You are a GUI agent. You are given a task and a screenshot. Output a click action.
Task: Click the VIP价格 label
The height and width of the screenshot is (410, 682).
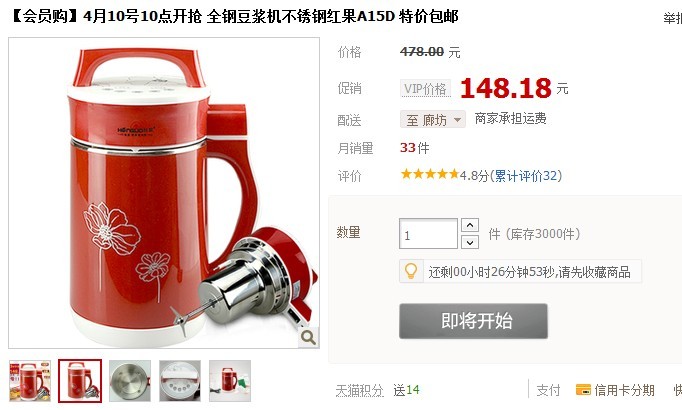pyautogui.click(x=425, y=89)
